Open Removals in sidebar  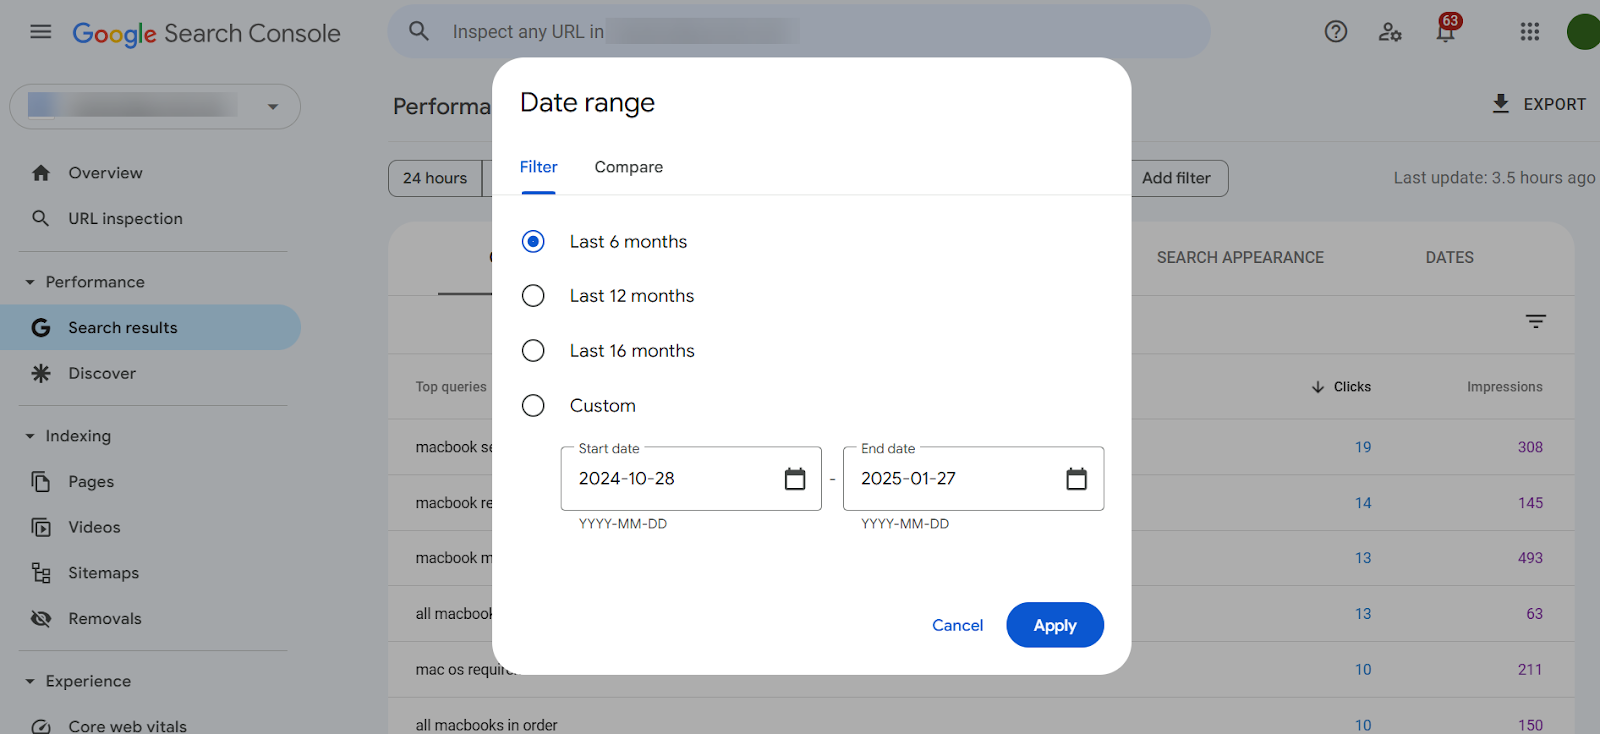tap(105, 619)
